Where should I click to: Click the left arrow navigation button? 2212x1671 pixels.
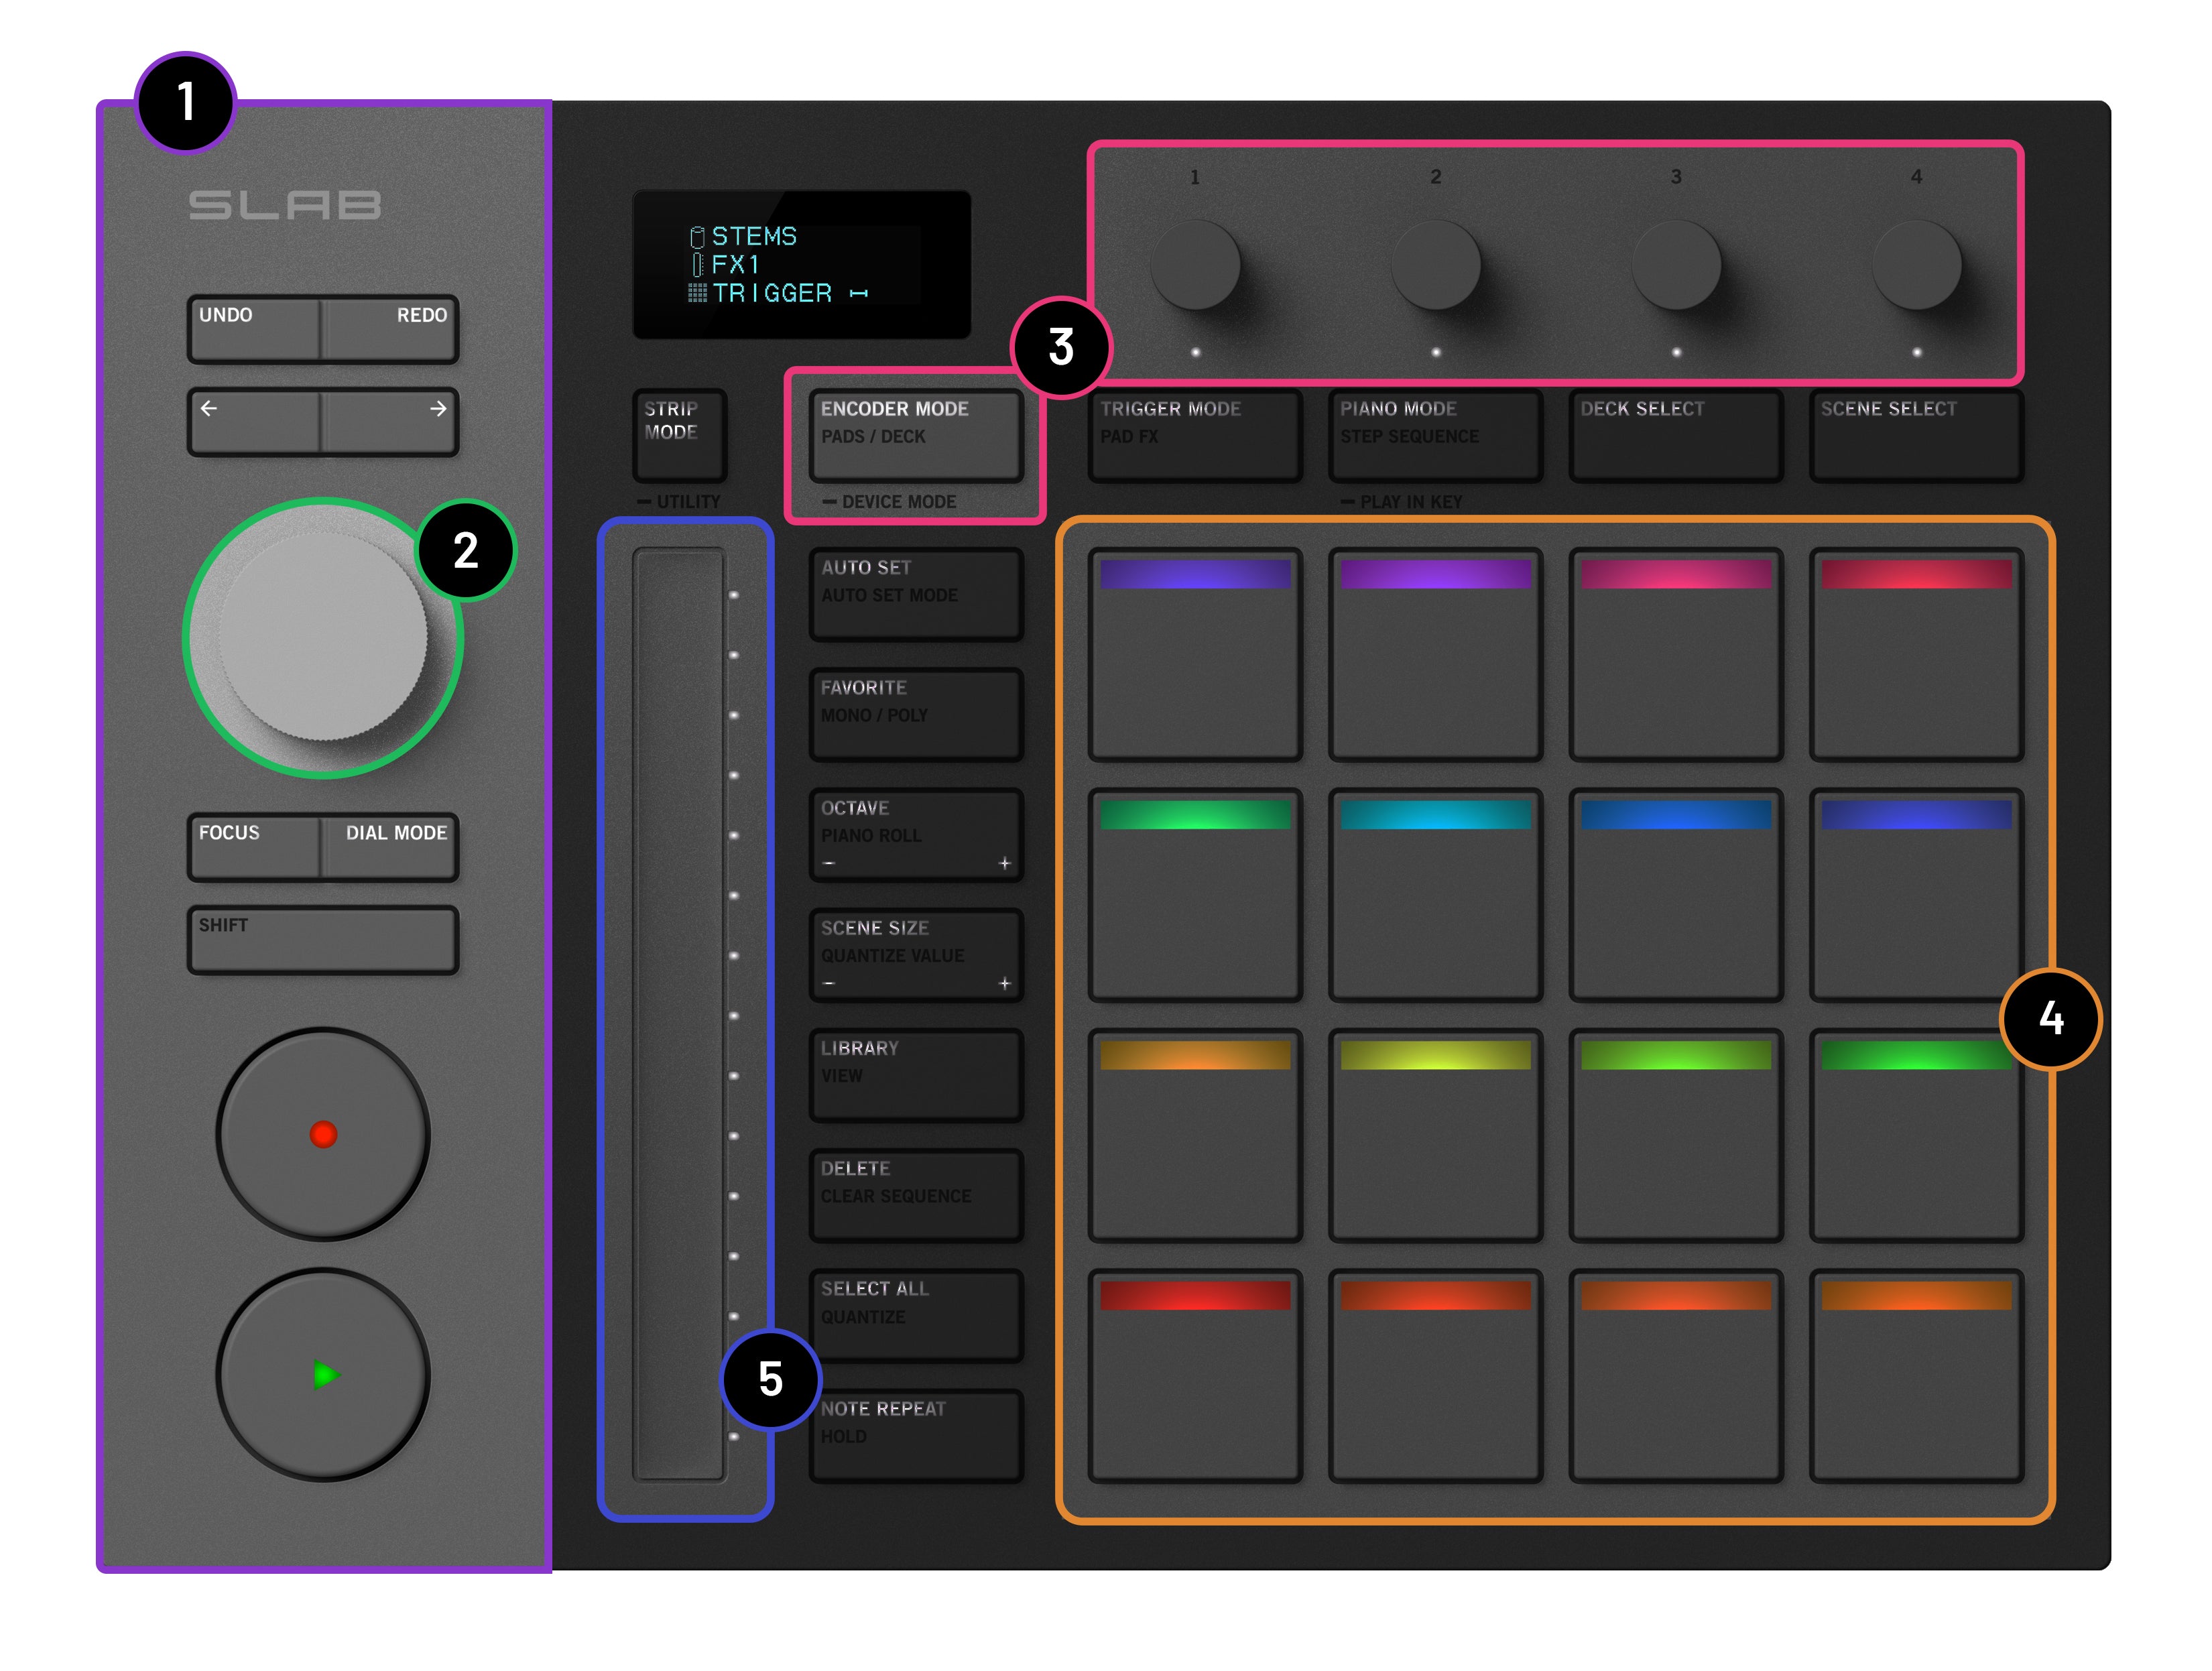point(254,422)
